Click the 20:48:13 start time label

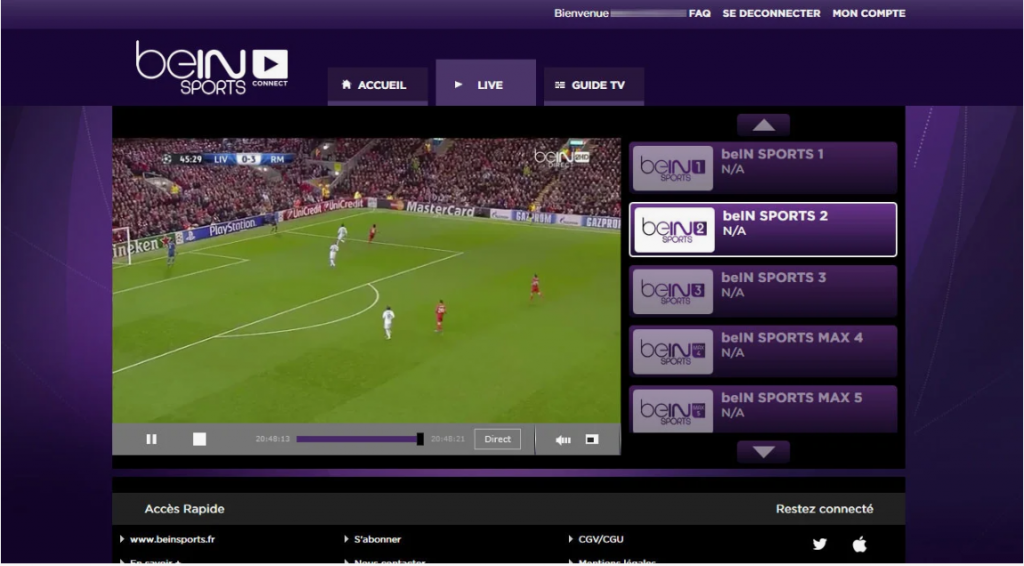[x=272, y=439]
